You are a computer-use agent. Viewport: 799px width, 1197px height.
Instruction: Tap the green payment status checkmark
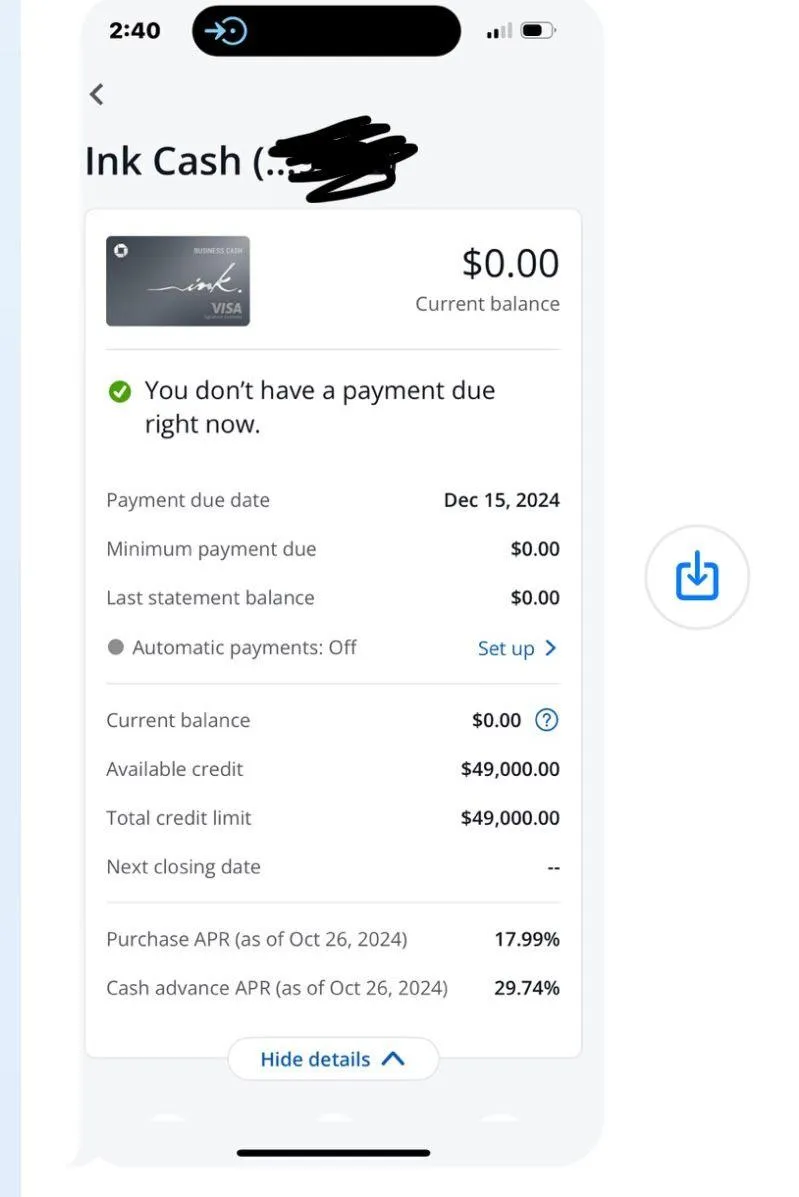120,391
